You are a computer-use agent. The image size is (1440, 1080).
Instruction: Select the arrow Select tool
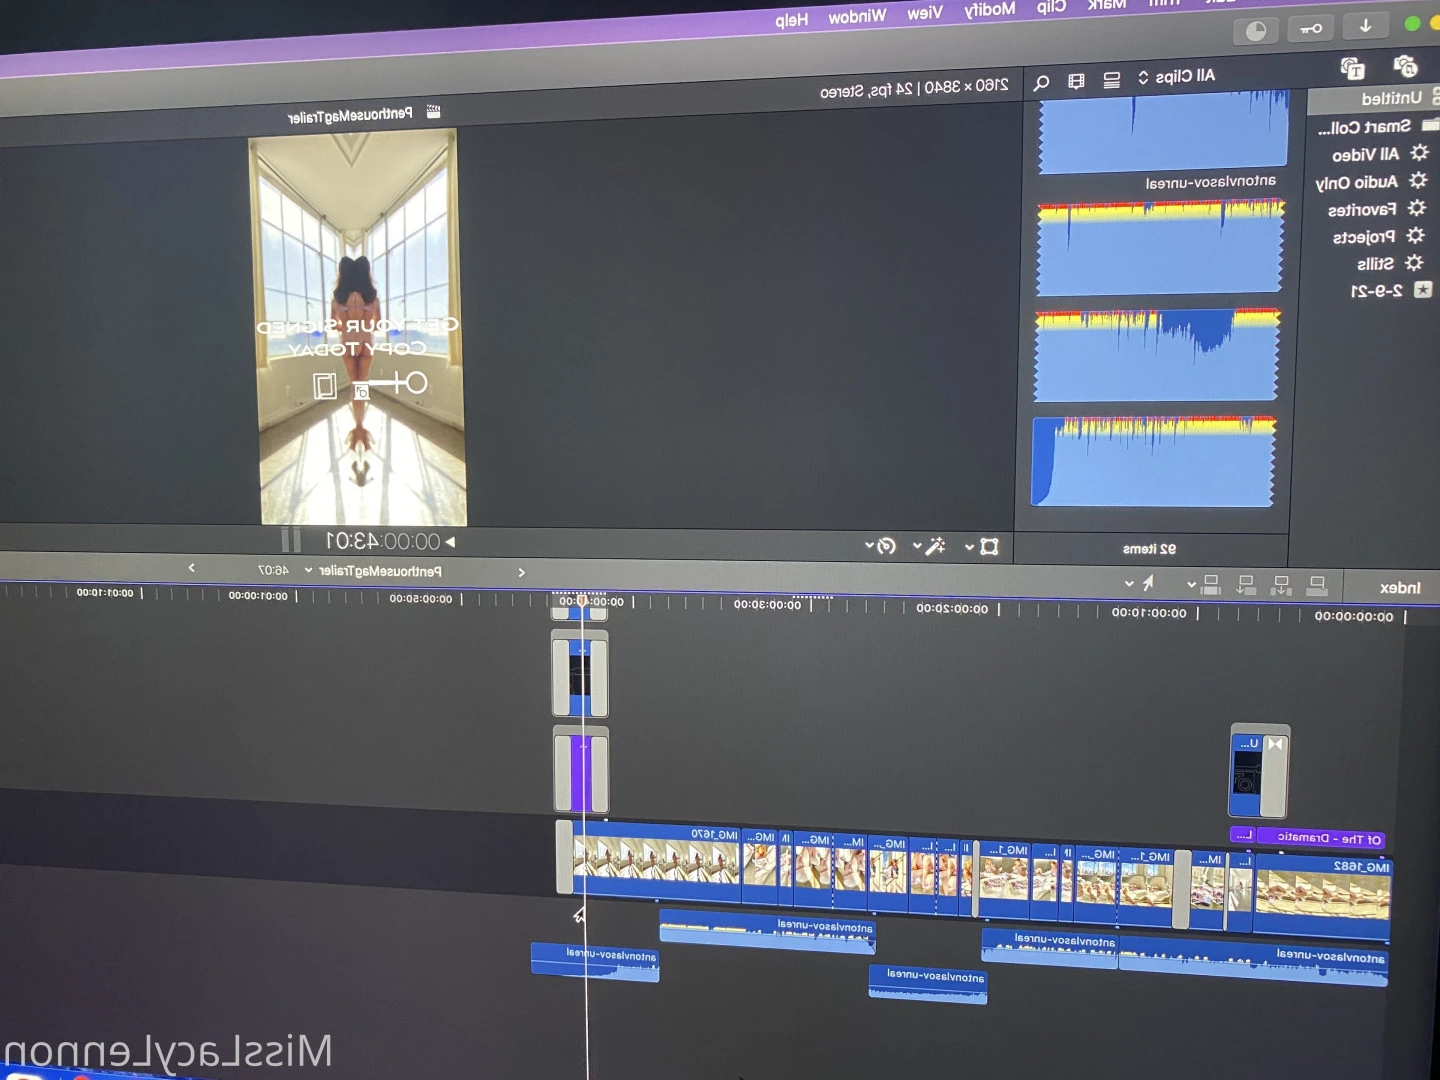[x=1148, y=582]
